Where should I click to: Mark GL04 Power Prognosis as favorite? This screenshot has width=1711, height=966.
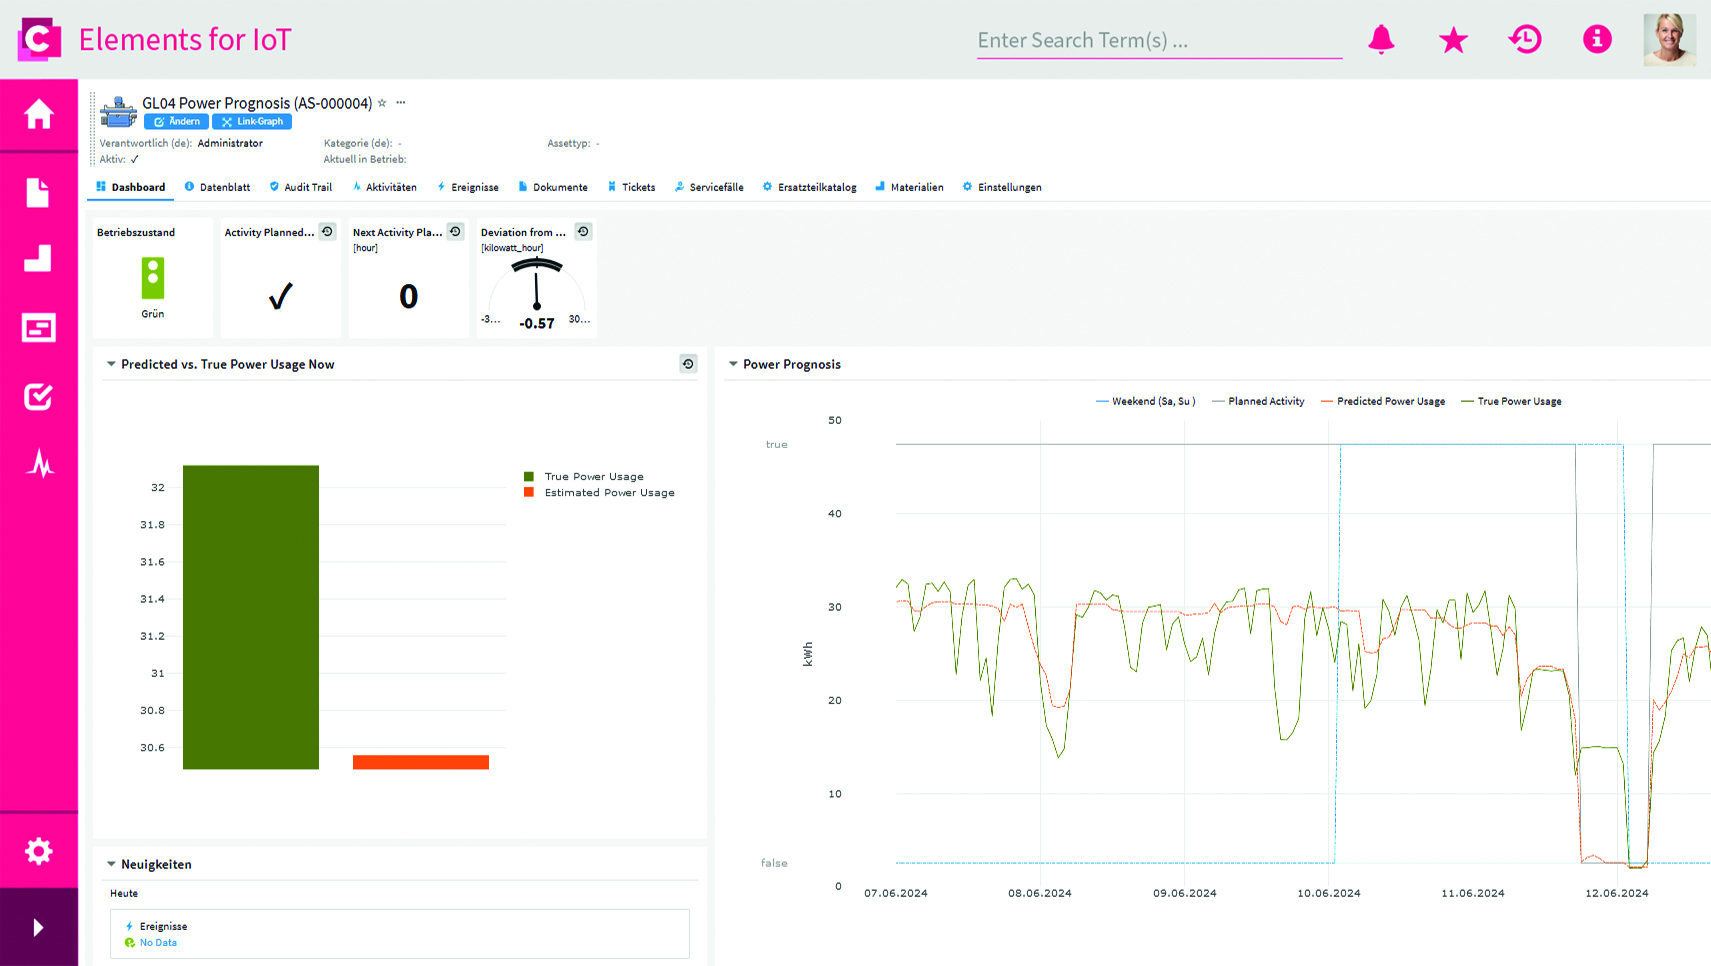pyautogui.click(x=382, y=103)
